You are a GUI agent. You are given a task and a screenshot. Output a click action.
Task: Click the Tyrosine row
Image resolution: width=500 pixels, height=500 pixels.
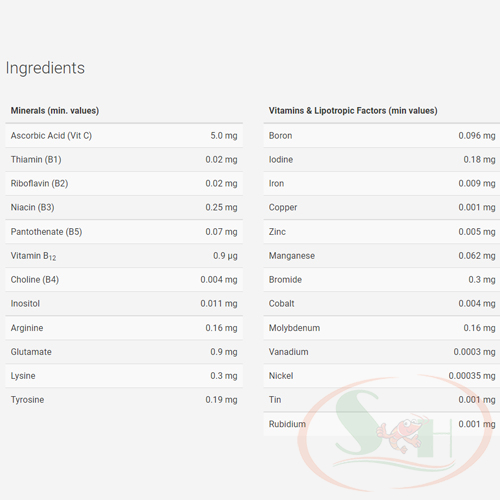[124, 400]
